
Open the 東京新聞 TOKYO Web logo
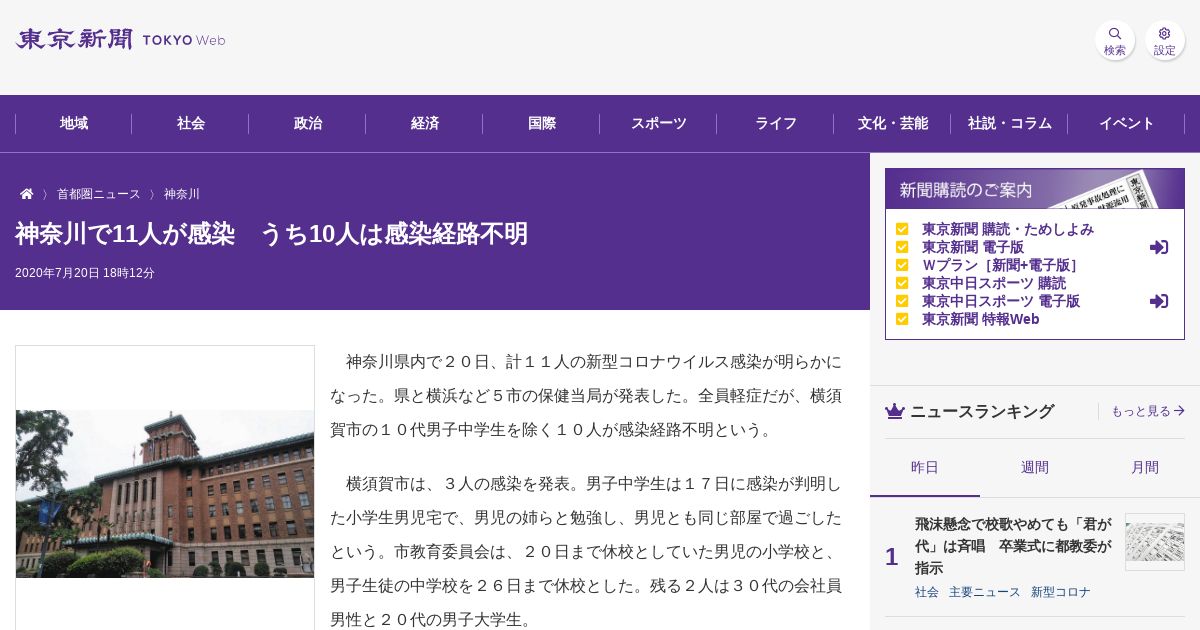120,40
